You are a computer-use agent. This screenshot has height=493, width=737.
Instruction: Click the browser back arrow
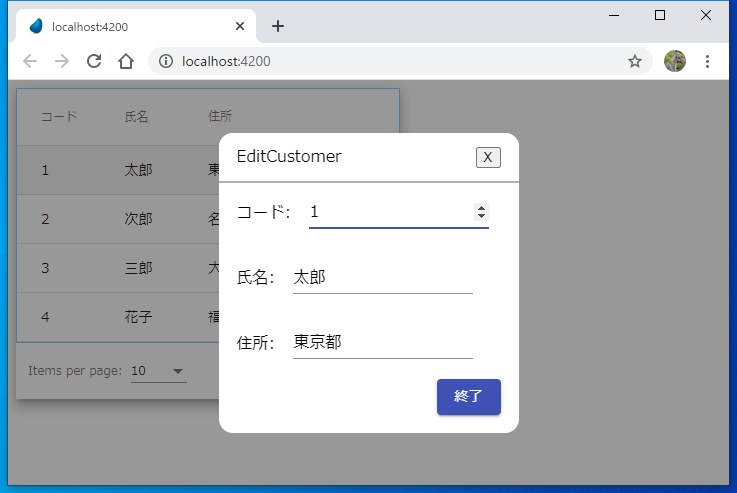coord(30,61)
